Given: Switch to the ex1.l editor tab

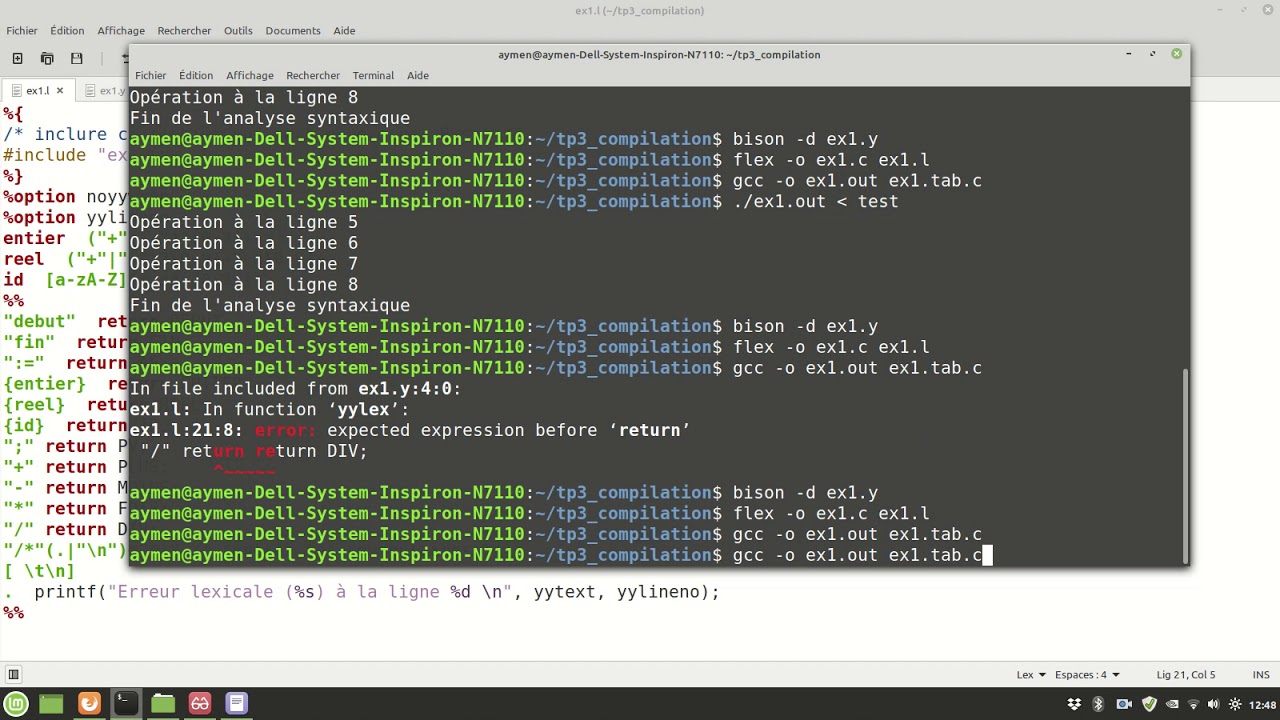Looking at the screenshot, I should (37, 91).
